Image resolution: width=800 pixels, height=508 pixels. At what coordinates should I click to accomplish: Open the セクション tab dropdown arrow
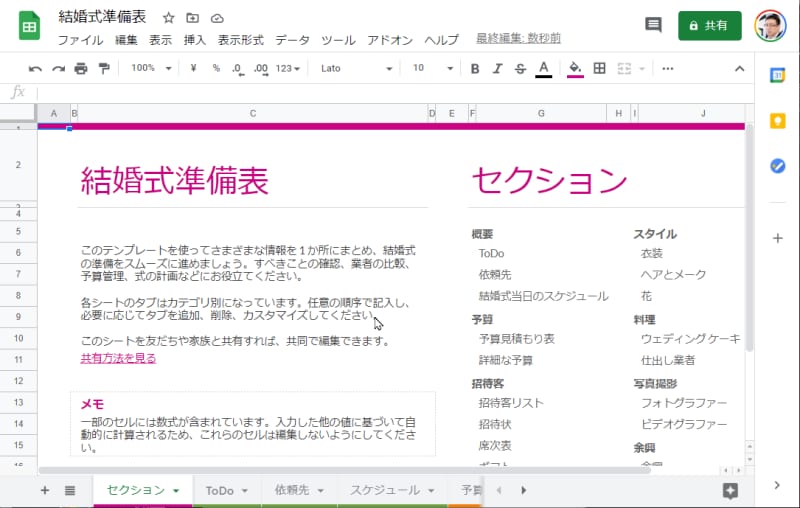tap(176, 491)
